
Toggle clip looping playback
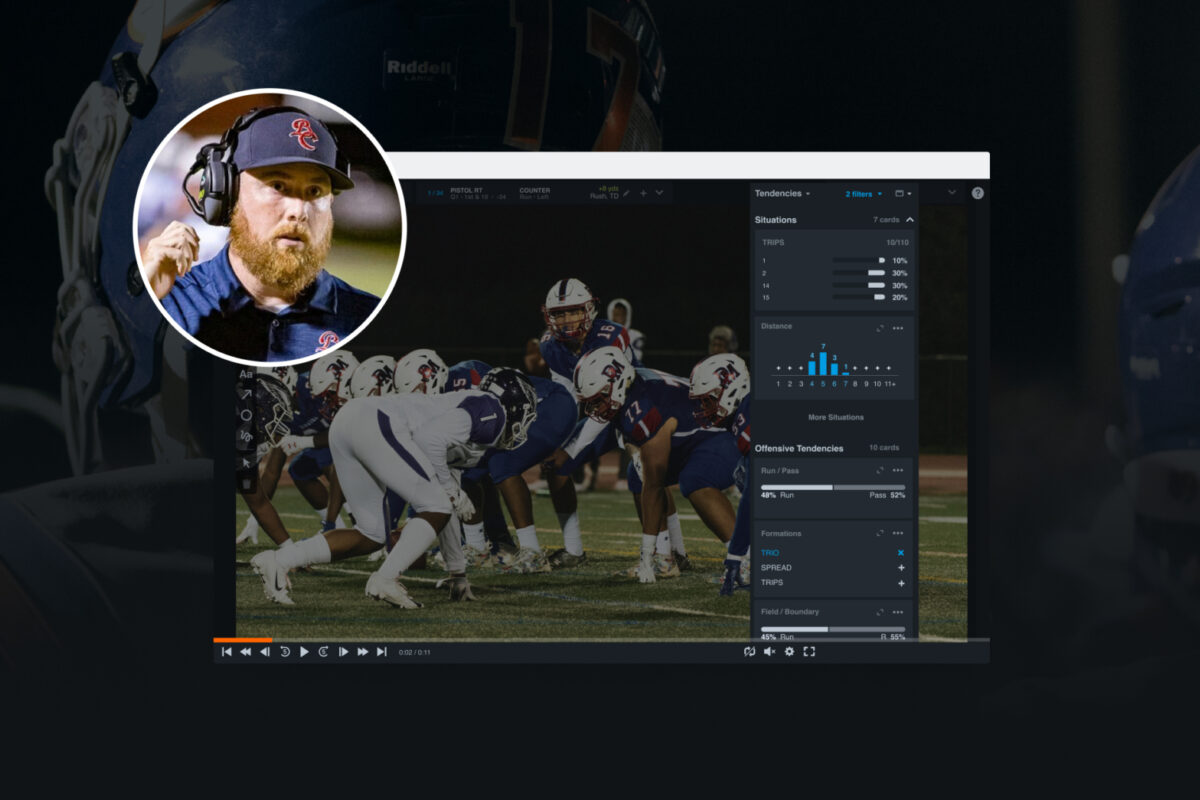coord(749,651)
